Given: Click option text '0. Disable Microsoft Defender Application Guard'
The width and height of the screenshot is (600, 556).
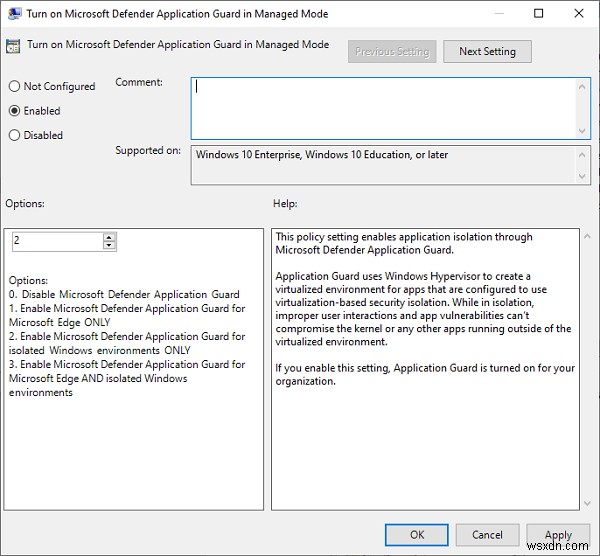Looking at the screenshot, I should pyautogui.click(x=124, y=294).
